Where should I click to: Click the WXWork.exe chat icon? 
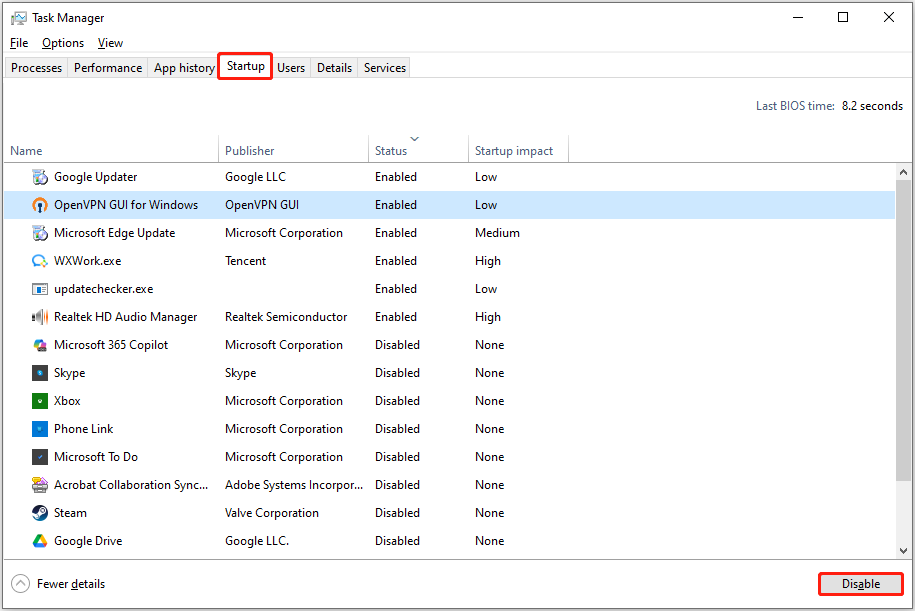tap(40, 261)
